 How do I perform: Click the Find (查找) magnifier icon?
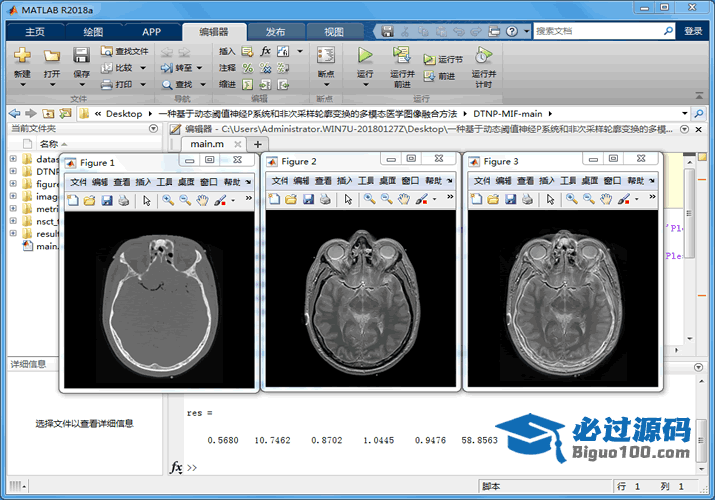[x=167, y=84]
